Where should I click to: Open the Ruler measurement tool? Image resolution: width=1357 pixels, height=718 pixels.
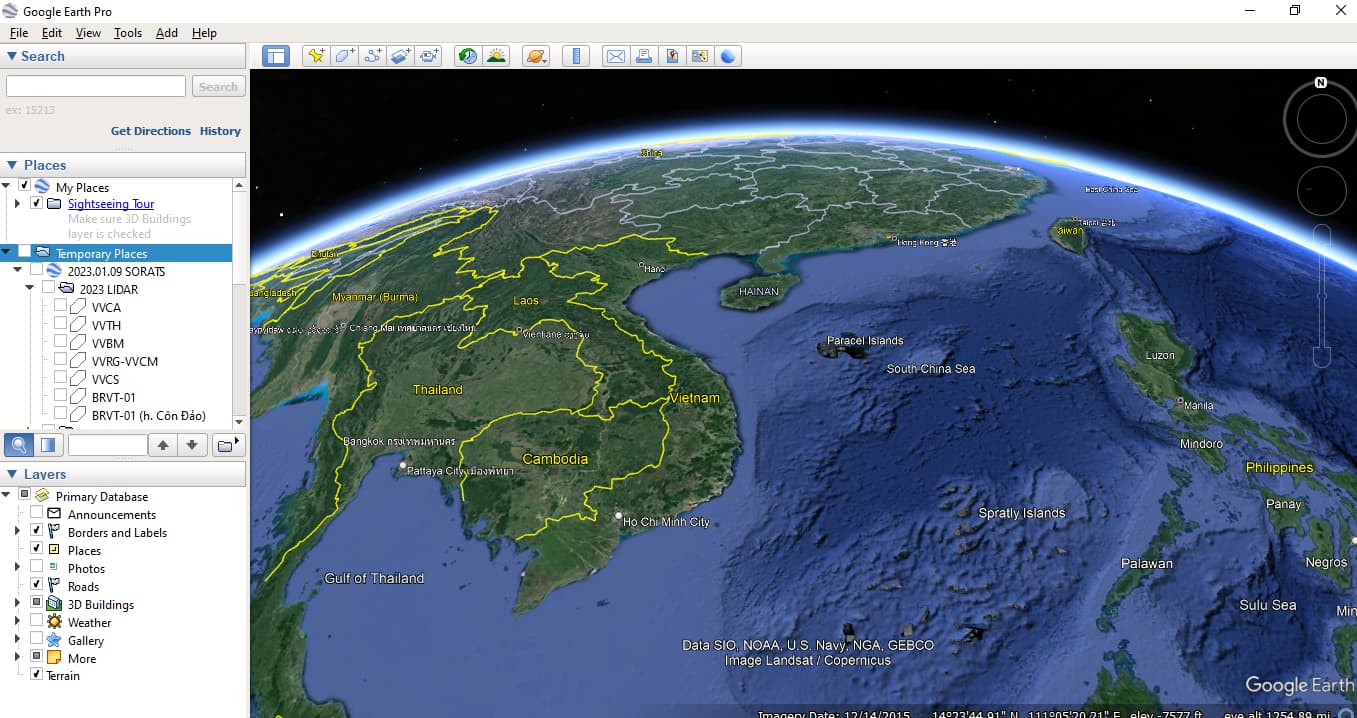pyautogui.click(x=576, y=56)
